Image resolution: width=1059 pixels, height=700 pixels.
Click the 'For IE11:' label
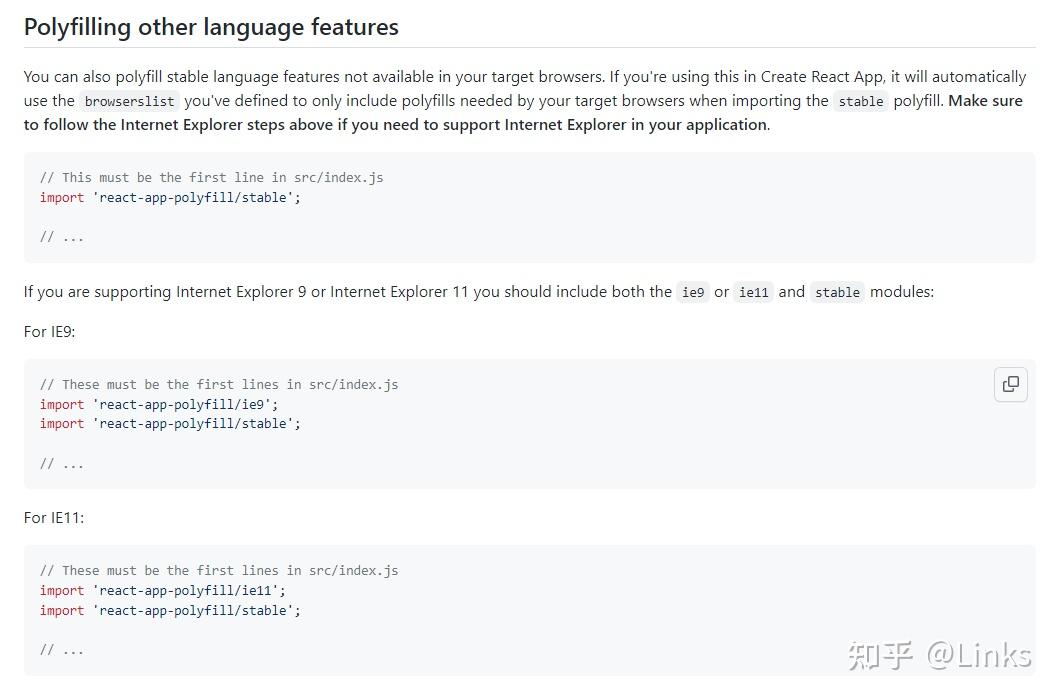coord(54,517)
